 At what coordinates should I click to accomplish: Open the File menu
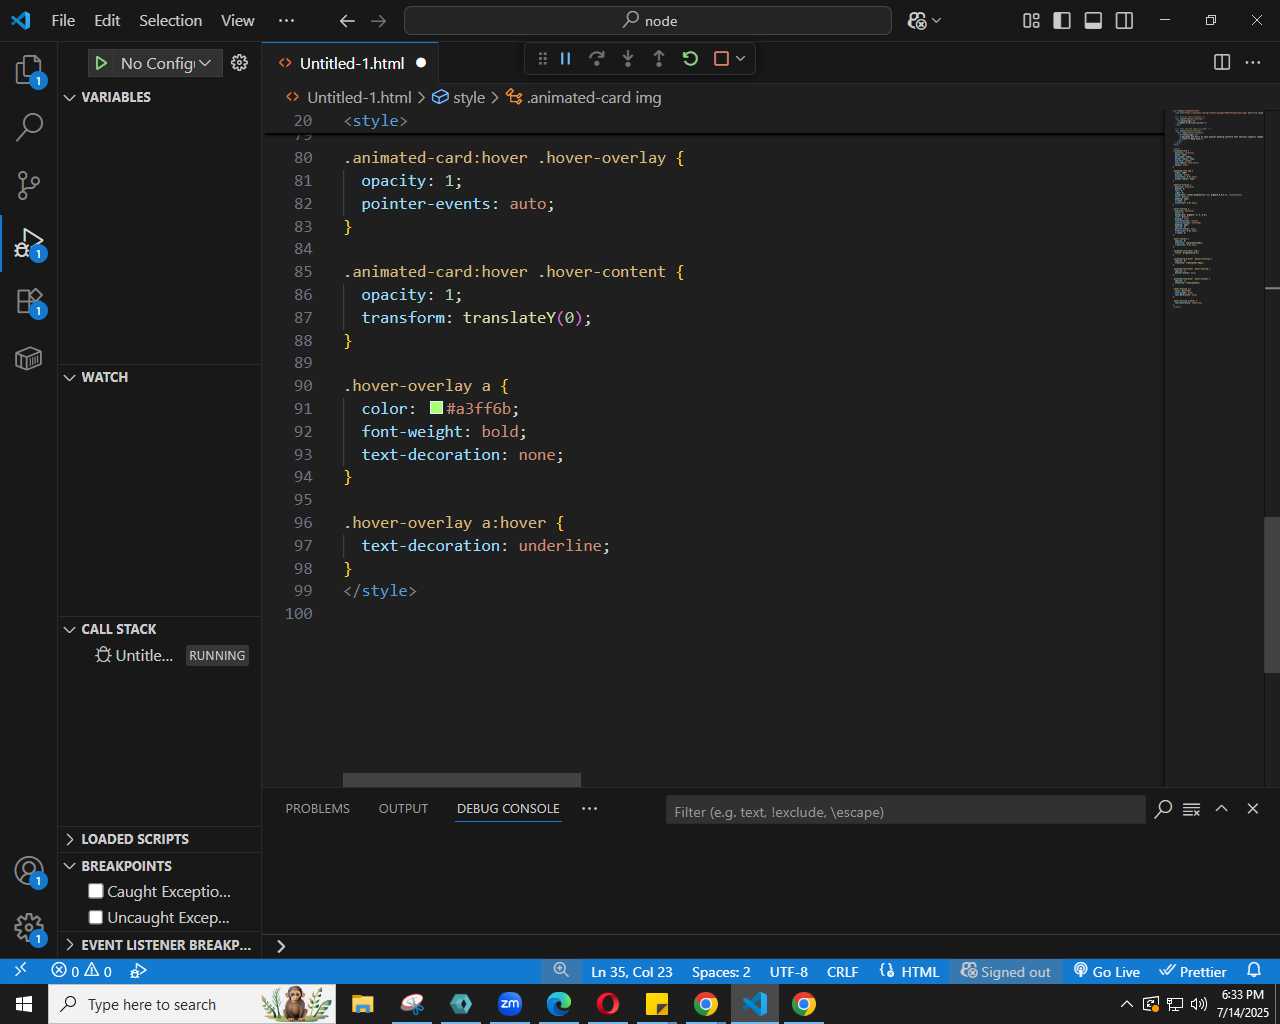point(63,20)
